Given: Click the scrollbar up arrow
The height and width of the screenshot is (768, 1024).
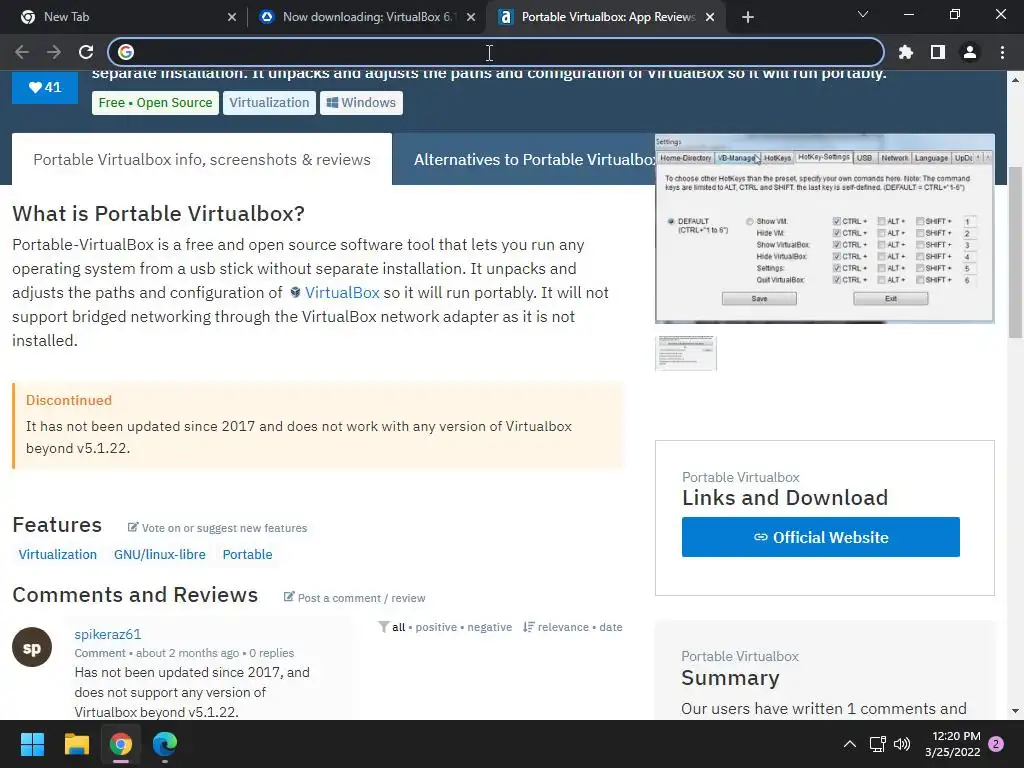Looking at the screenshot, I should click(1015, 79).
